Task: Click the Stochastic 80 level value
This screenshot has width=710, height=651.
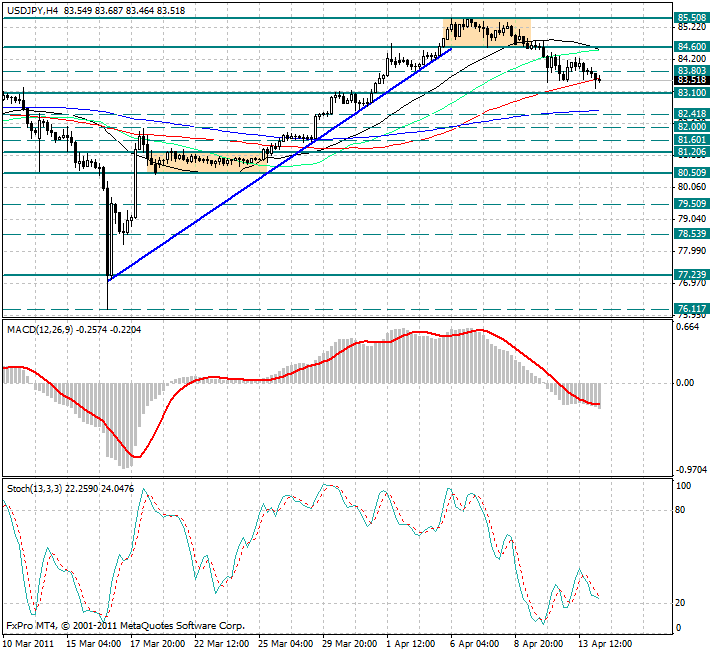Action: tap(680, 510)
